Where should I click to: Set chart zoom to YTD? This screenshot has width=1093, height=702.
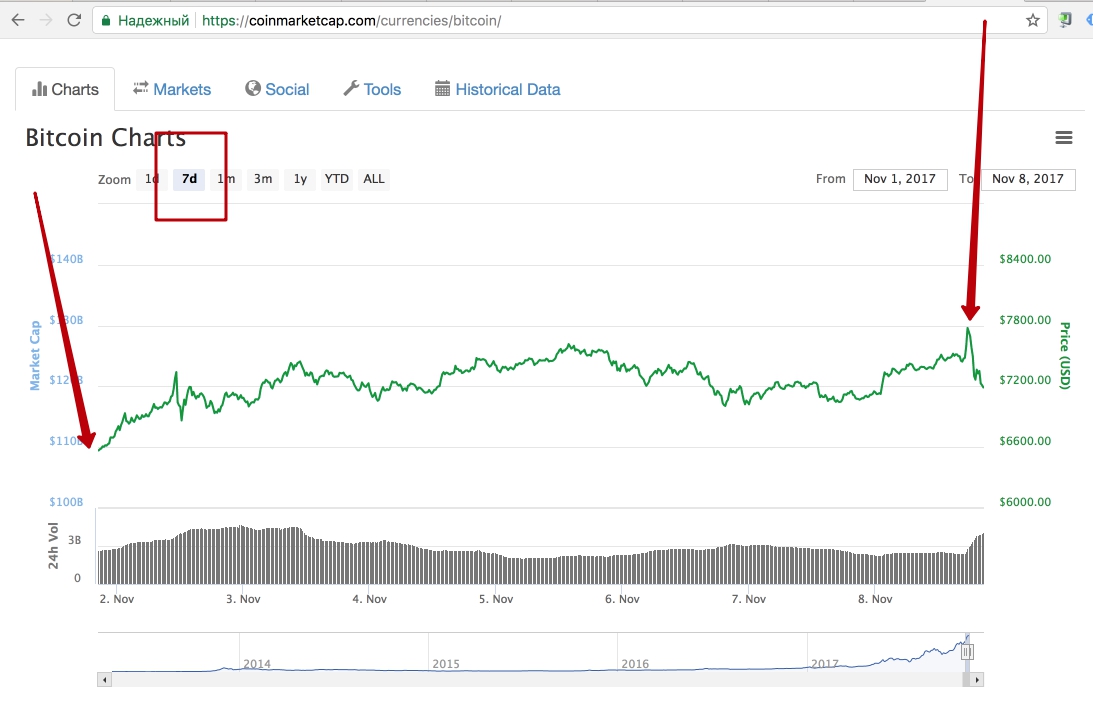coord(337,179)
